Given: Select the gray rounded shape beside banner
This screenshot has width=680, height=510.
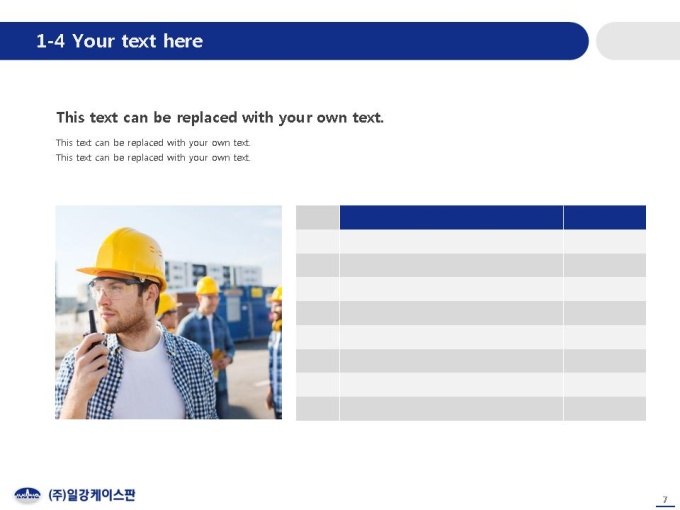Looking at the screenshot, I should click(x=638, y=41).
